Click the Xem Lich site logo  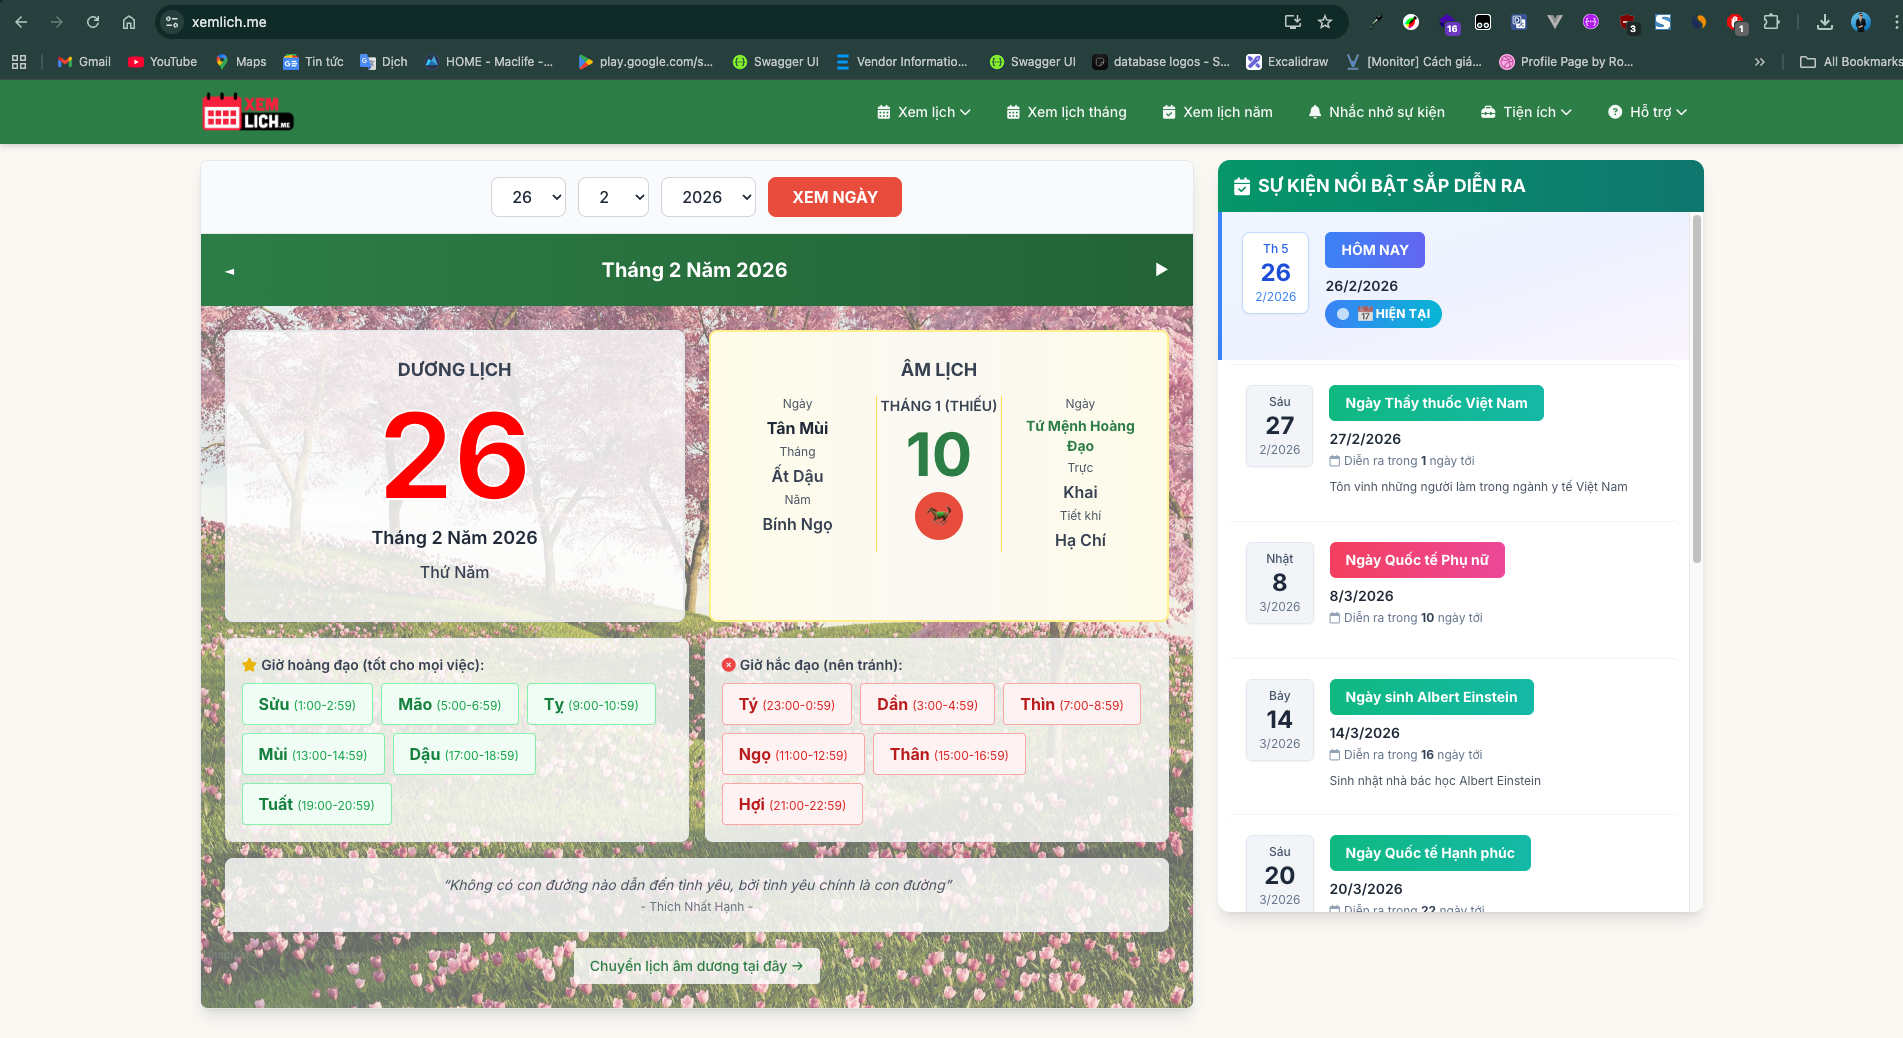tap(248, 112)
